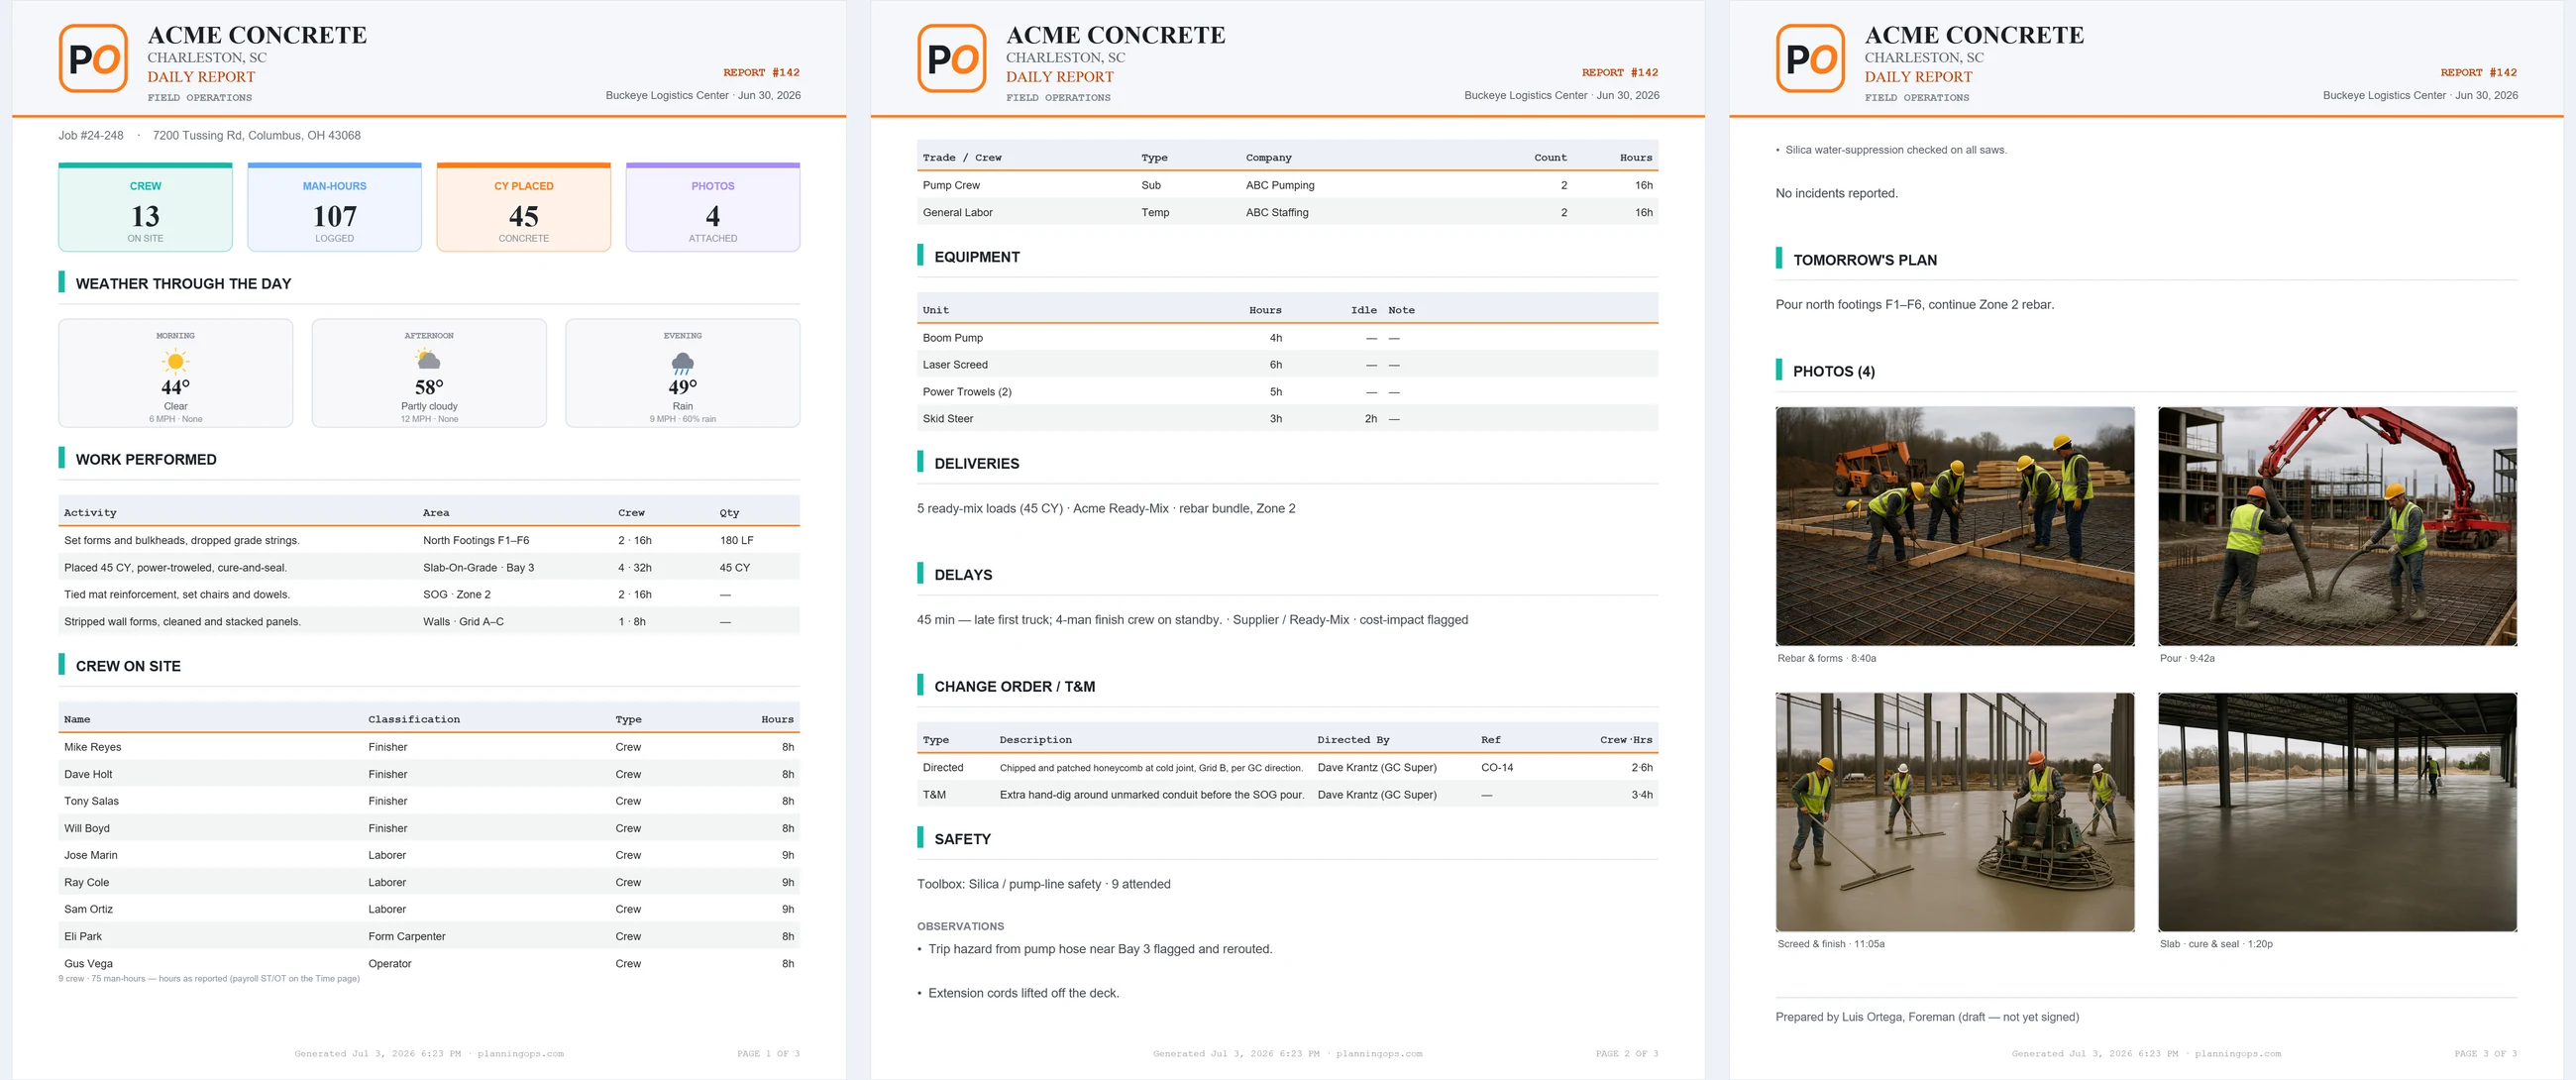Click the Toolbox Silica pump-line safety line
Image resolution: width=2576 pixels, height=1080 pixels.
(1043, 884)
